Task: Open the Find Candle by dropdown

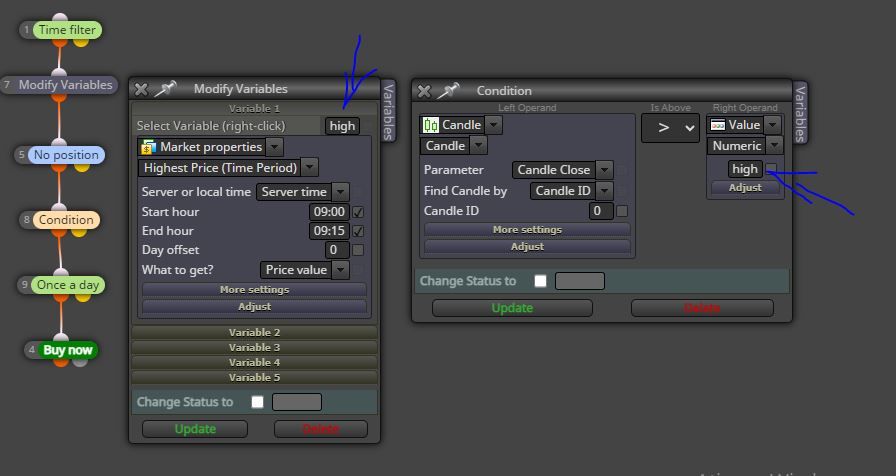Action: (605, 191)
